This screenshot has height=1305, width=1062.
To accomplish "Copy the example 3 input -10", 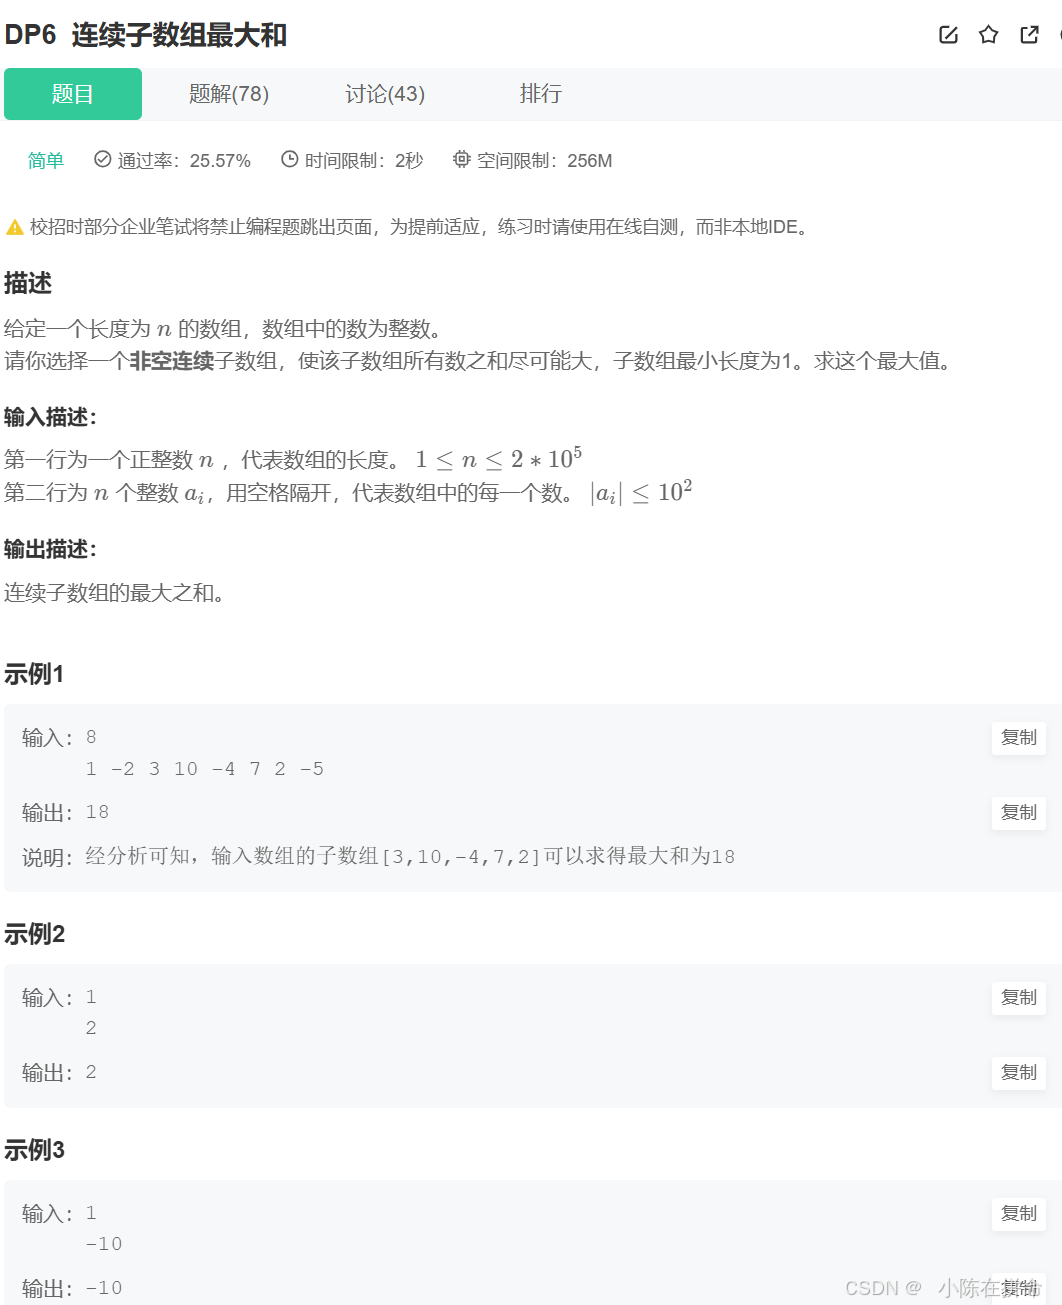I will pos(1019,1214).
